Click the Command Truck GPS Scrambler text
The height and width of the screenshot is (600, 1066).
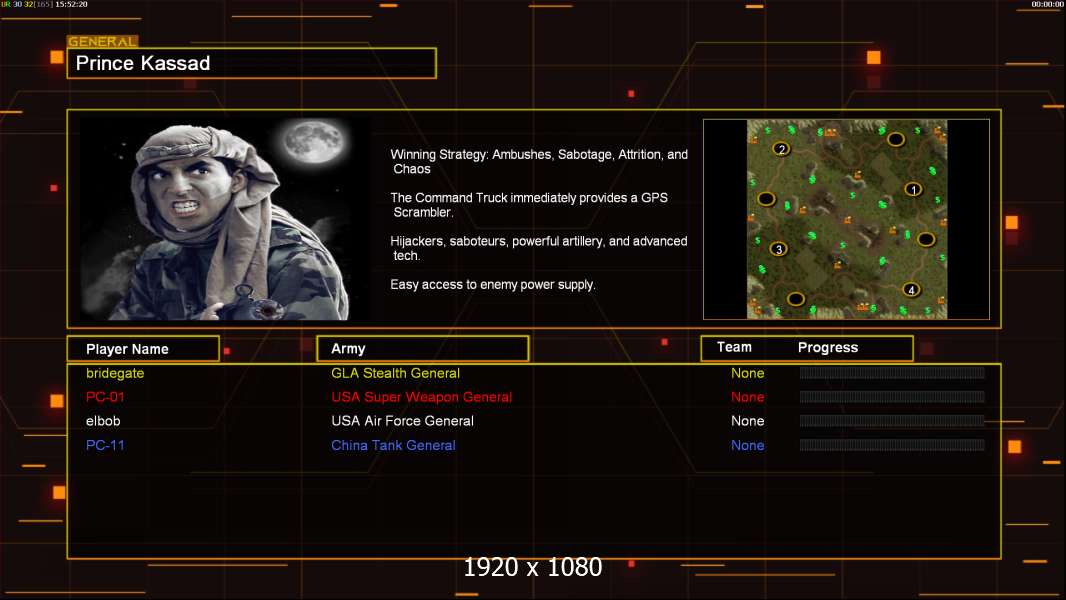pos(529,205)
